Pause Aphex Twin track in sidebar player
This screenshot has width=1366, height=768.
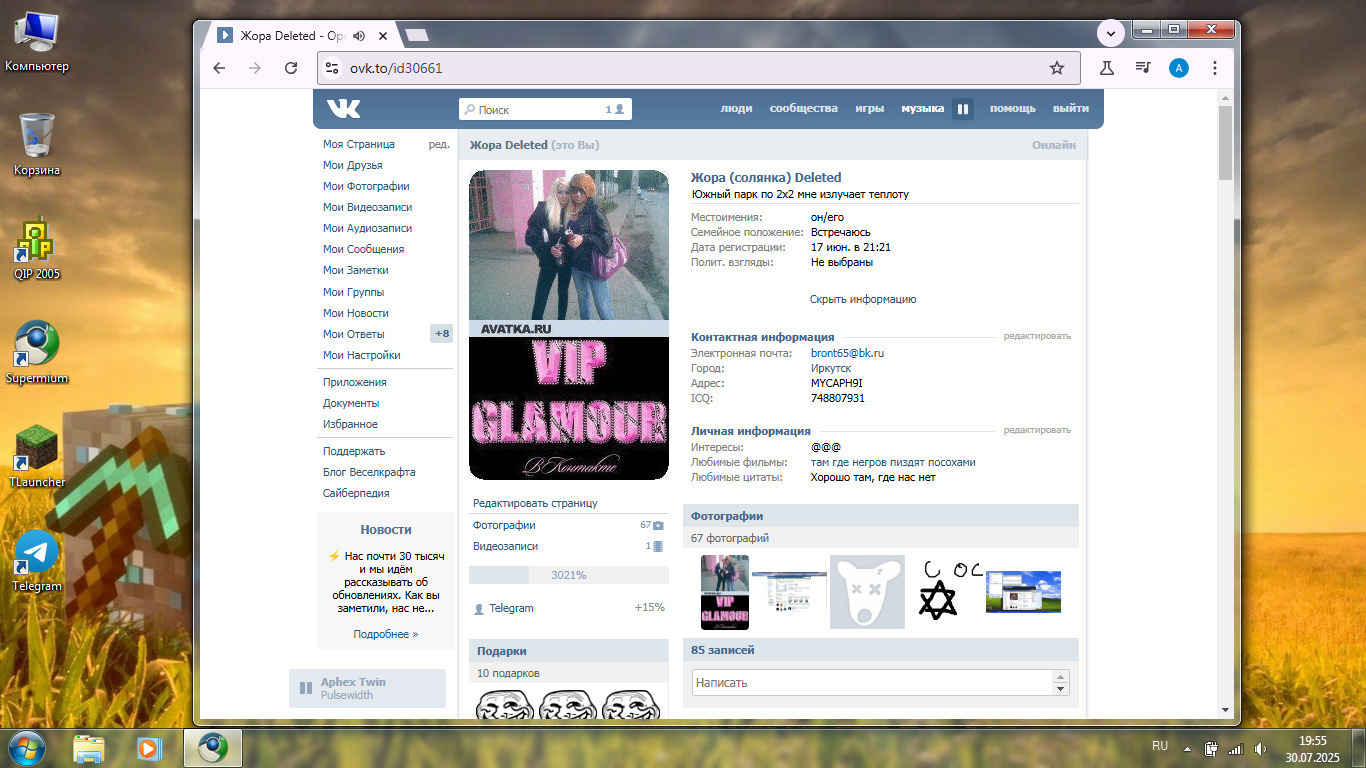click(x=305, y=688)
